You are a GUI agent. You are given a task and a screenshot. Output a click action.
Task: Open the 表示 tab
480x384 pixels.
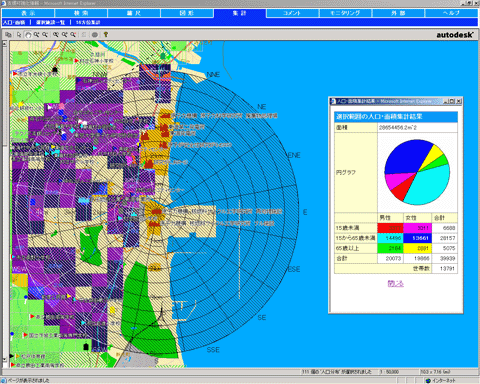(x=28, y=13)
